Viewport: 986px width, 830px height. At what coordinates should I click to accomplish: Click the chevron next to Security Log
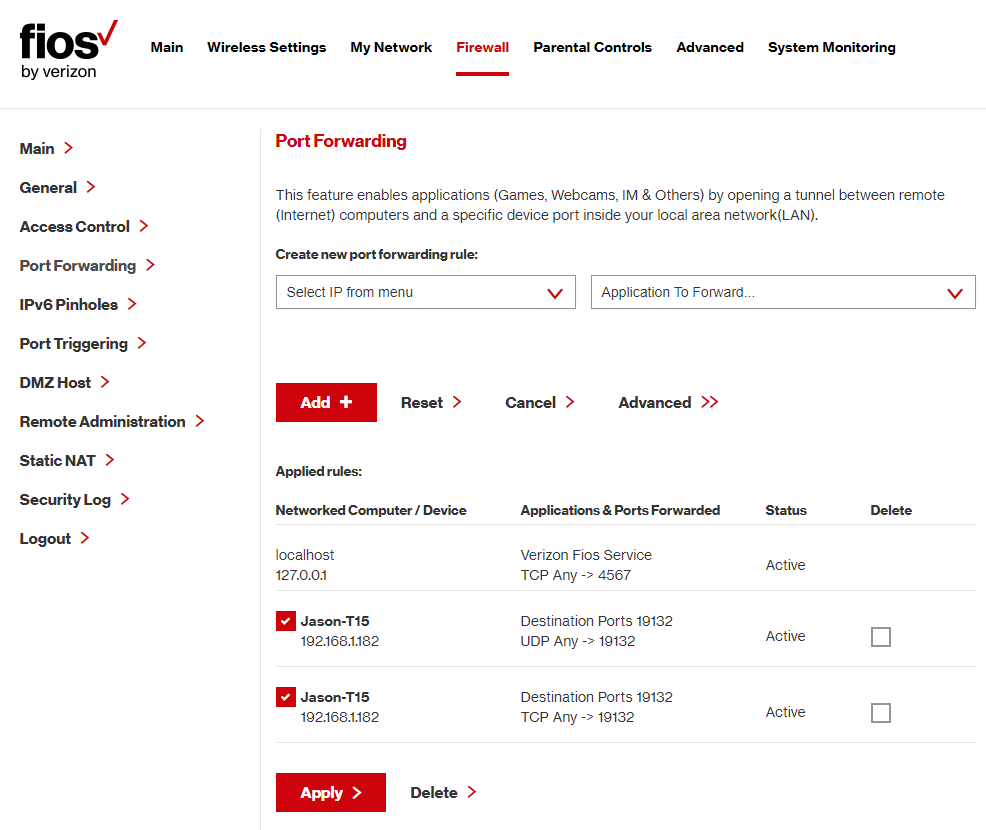pos(125,499)
